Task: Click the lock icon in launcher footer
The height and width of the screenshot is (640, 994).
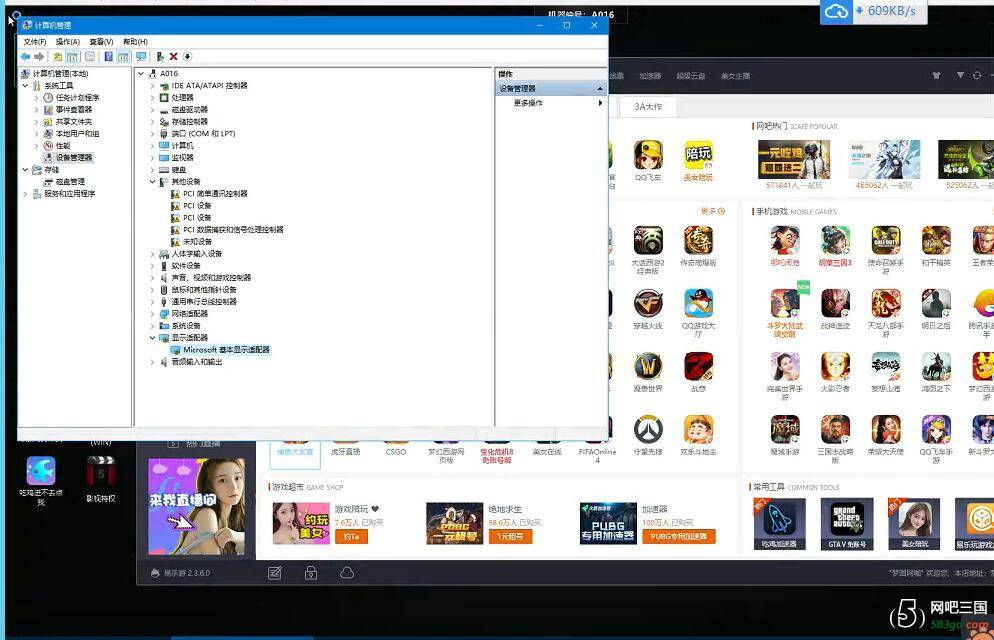Action: [311, 573]
